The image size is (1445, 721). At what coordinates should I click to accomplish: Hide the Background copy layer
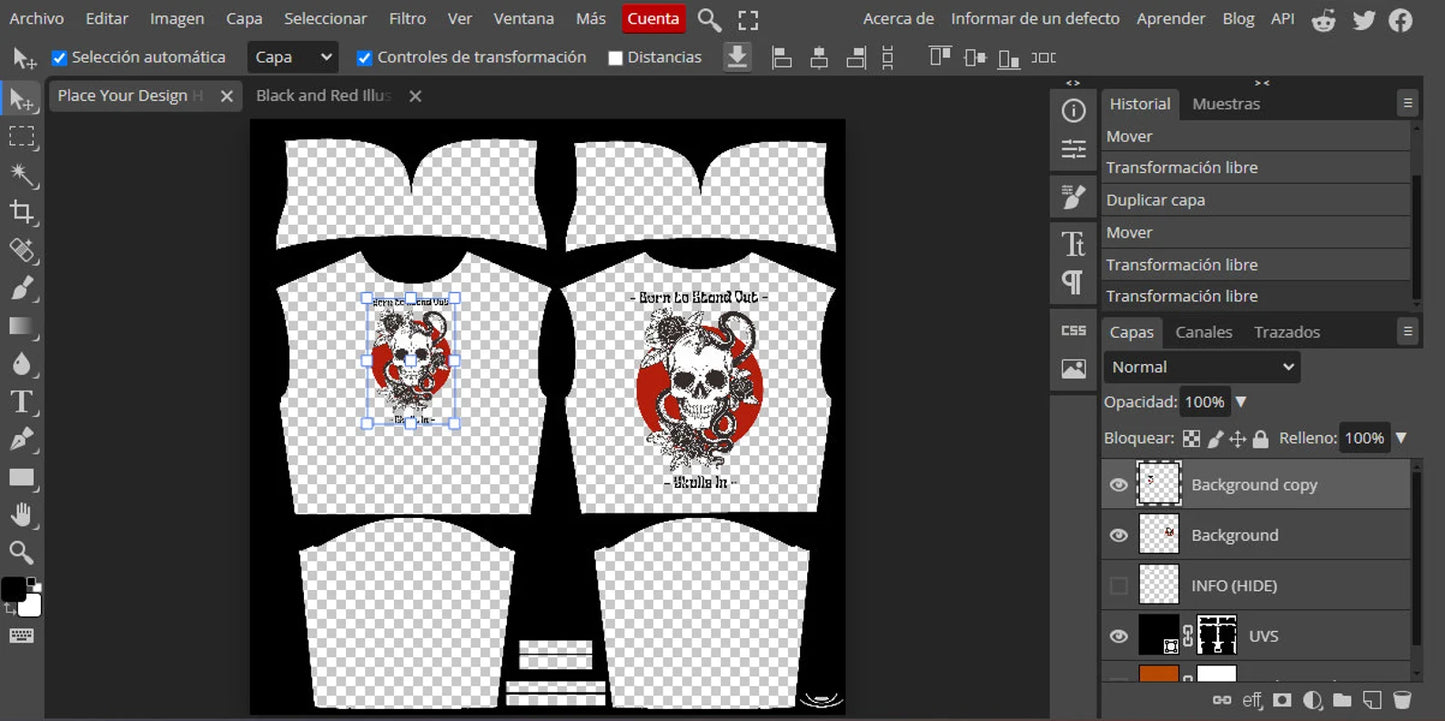pos(1119,485)
